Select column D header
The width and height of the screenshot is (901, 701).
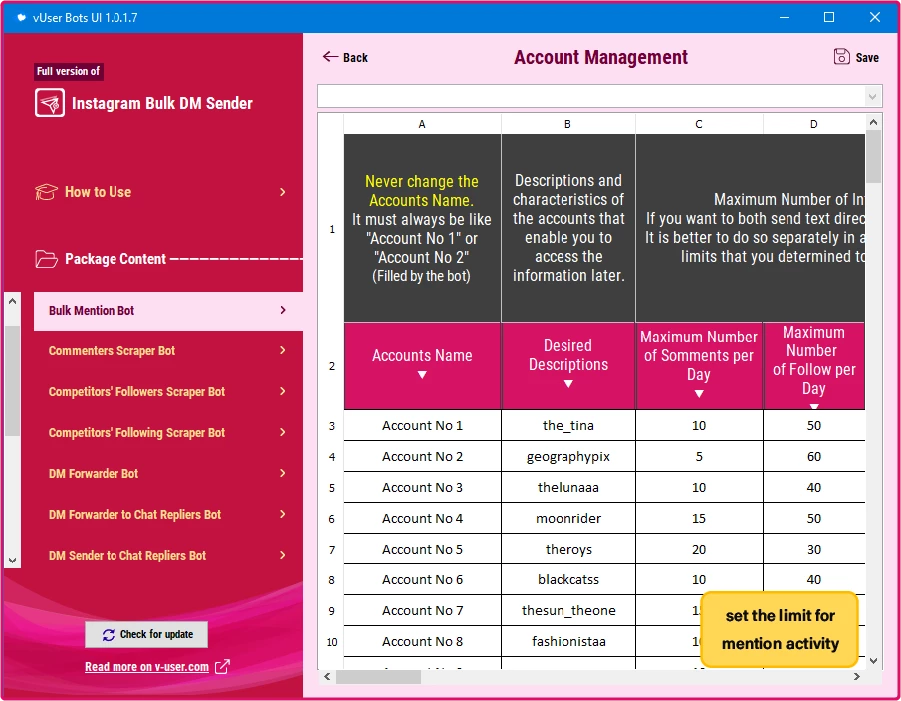pyautogui.click(x=814, y=124)
